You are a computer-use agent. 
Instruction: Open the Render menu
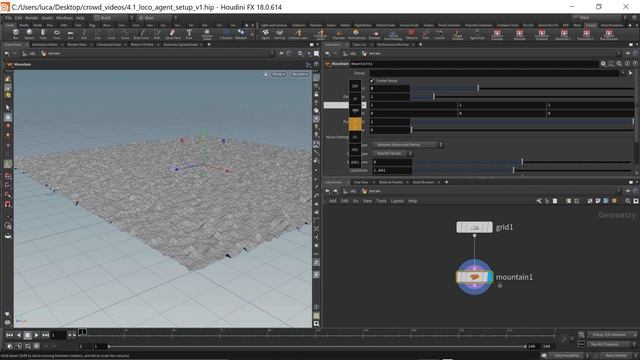(31, 18)
